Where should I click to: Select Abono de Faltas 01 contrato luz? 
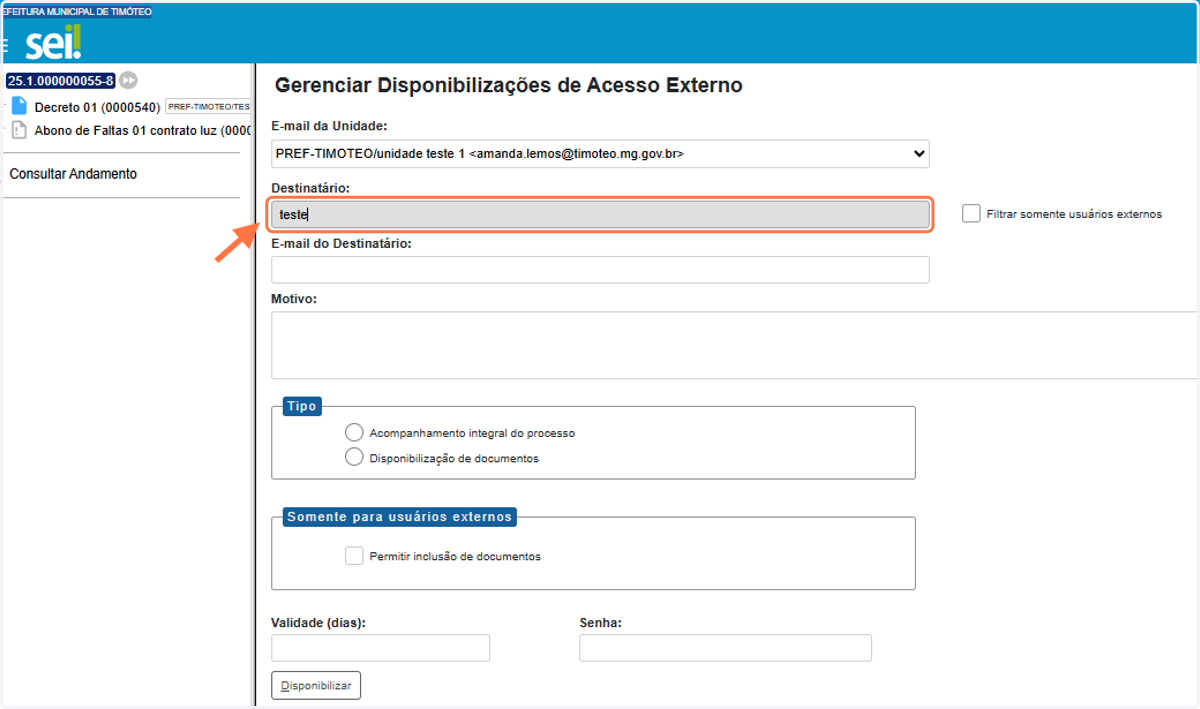(x=142, y=131)
